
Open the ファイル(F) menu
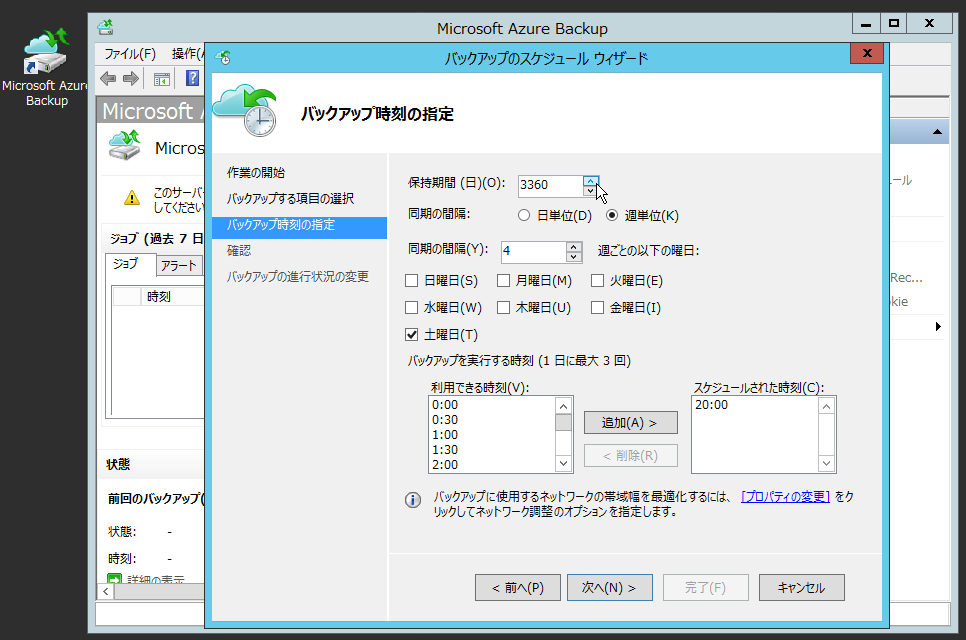pyautogui.click(x=130, y=54)
